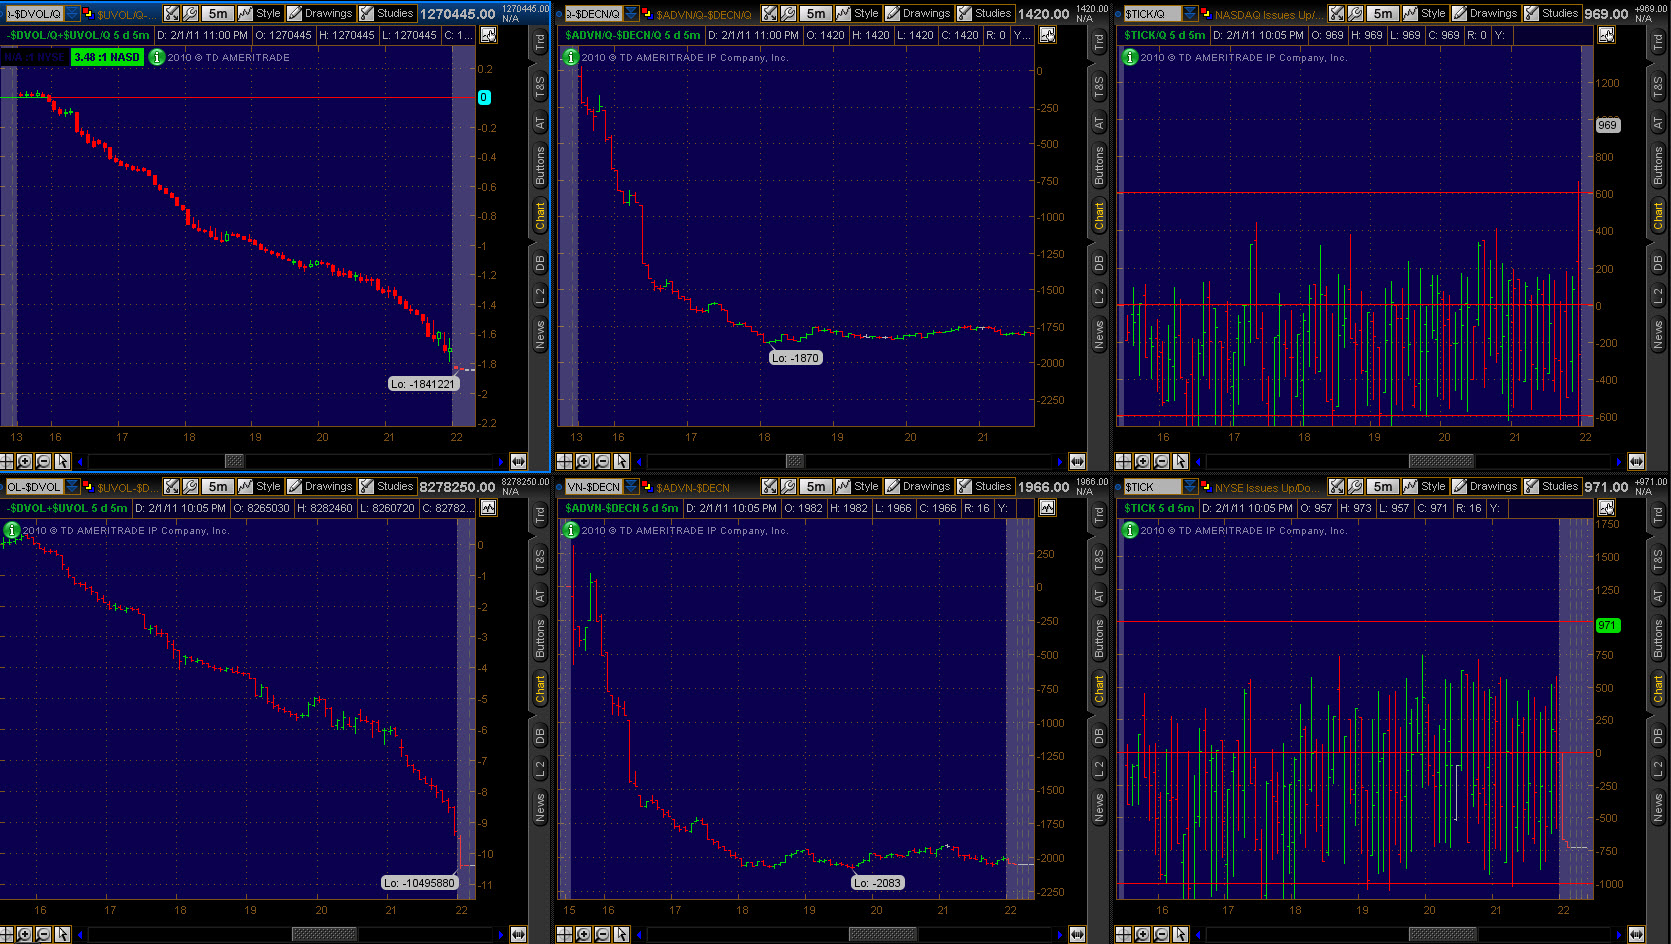This screenshot has height=944, width=1671.
Task: Open Trd side tab beside -$DVOL/Q+$UVOL/Q chart
Action: (x=540, y=42)
